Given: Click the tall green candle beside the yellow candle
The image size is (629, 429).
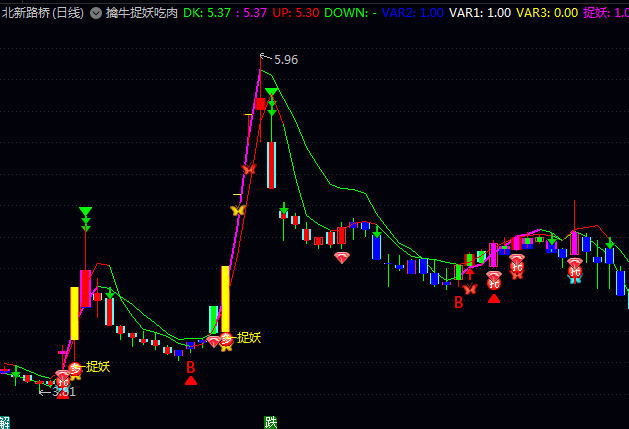Looking at the screenshot, I should [213, 319].
